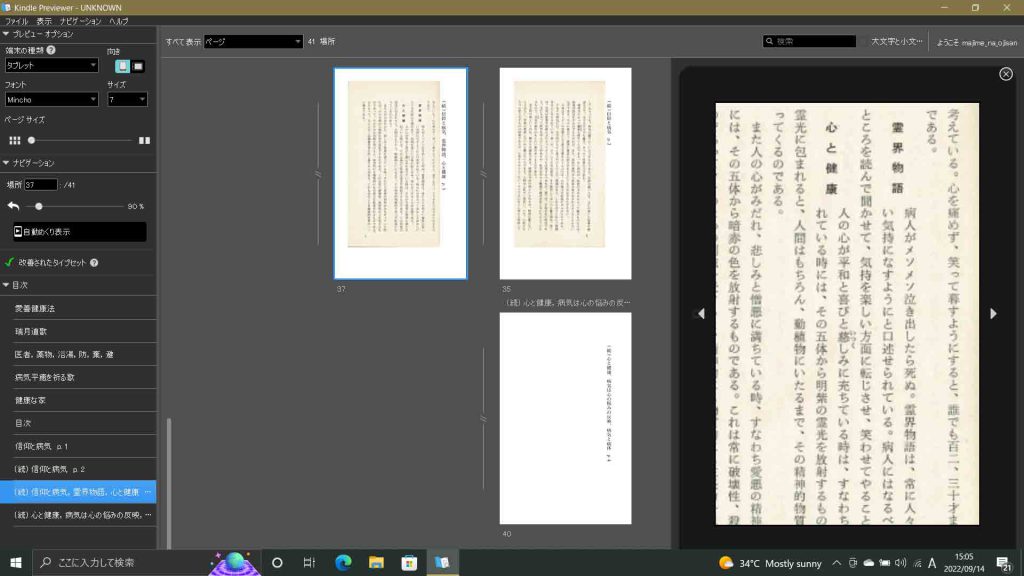The image size is (1024, 576).
Task: Click the OneDrive cloud tray icon
Action: tap(869, 563)
